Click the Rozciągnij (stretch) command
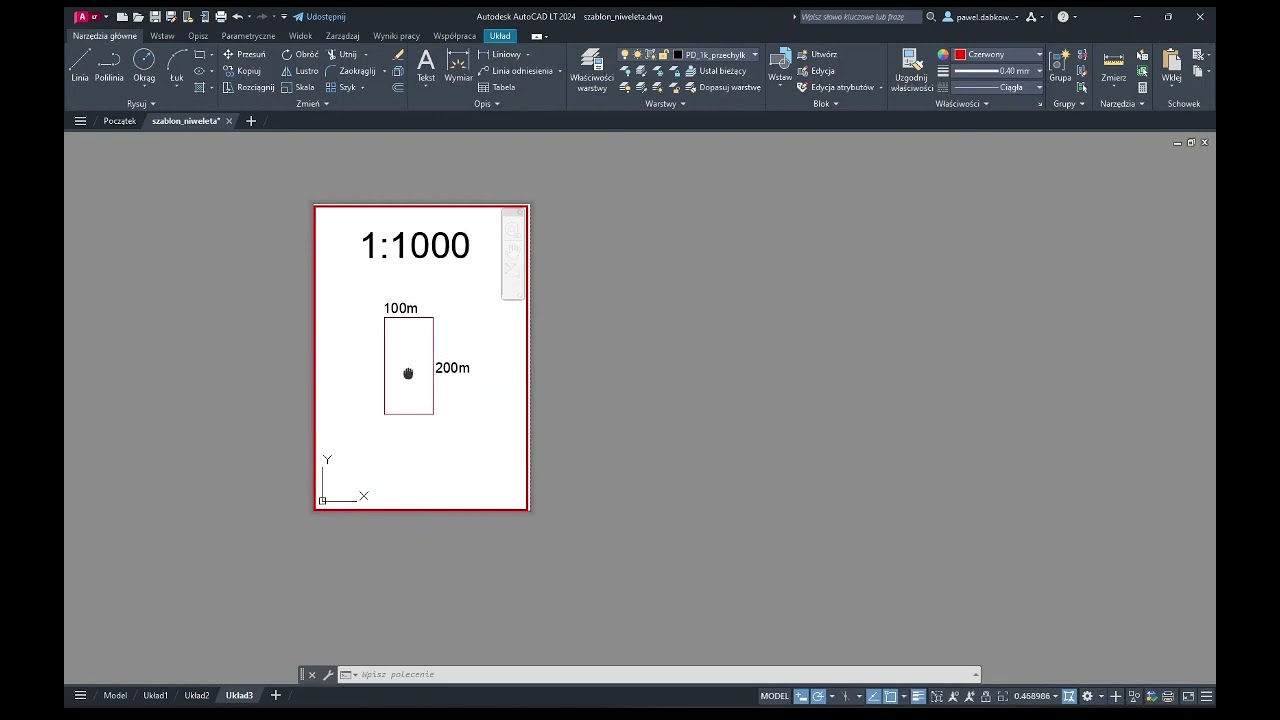The width and height of the screenshot is (1280, 720). point(248,87)
